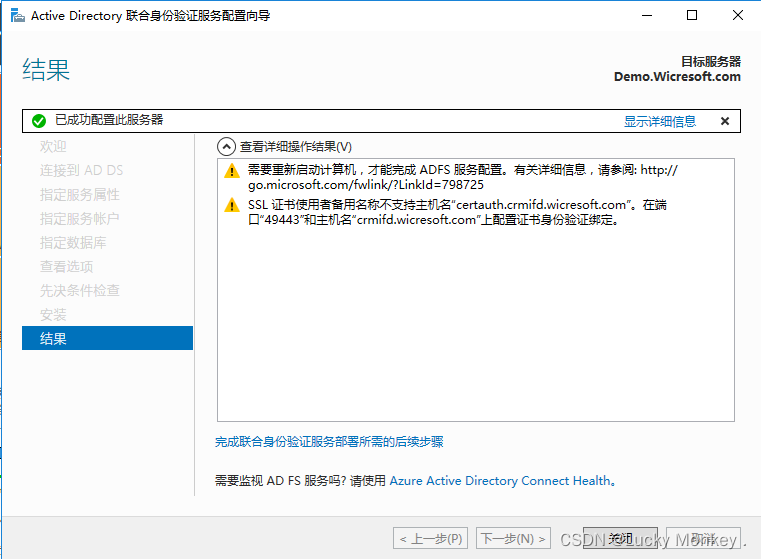
Task: Collapse 查看详细操作结果(V) section
Action: [227, 147]
